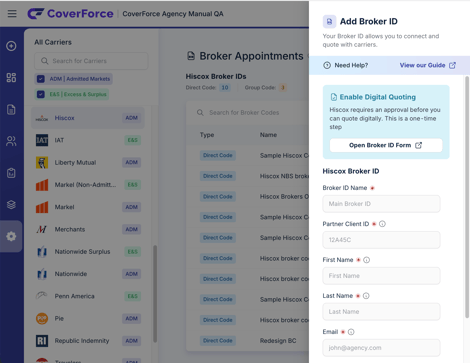Select the Pie carrier row
The width and height of the screenshot is (470, 363).
pyautogui.click(x=88, y=319)
